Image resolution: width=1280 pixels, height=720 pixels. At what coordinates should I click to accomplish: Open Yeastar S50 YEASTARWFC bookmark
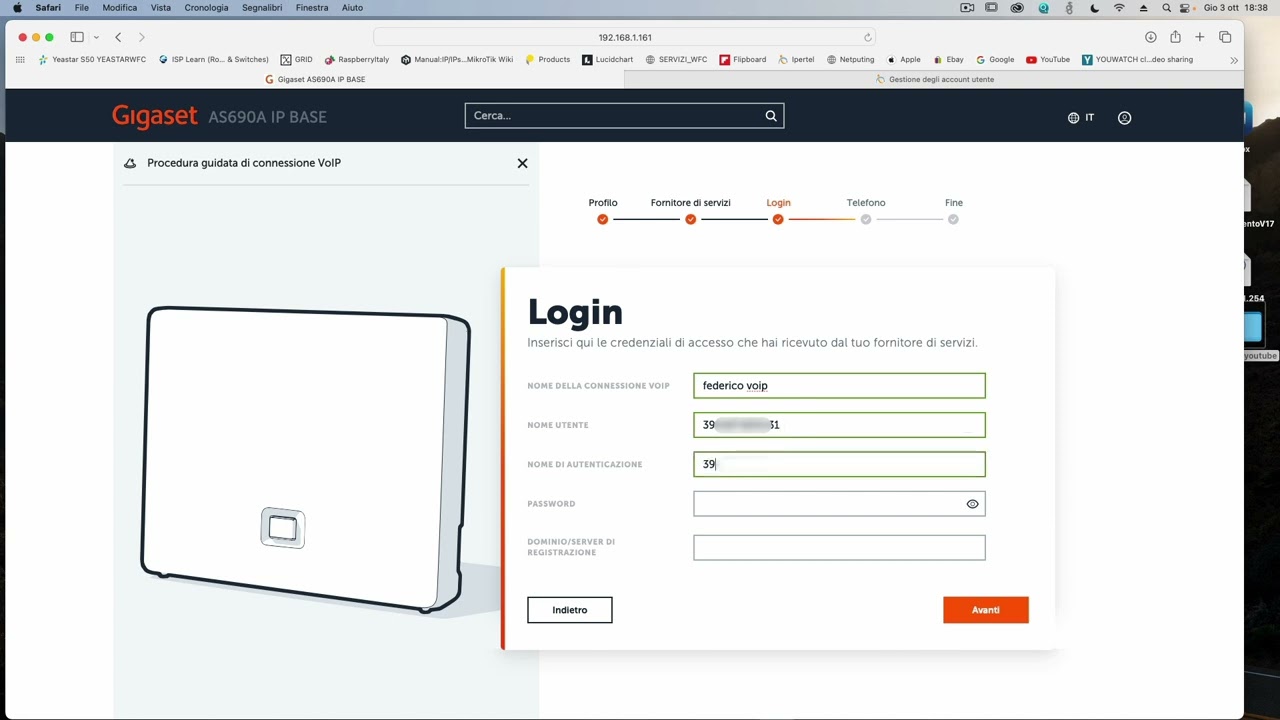point(92,60)
